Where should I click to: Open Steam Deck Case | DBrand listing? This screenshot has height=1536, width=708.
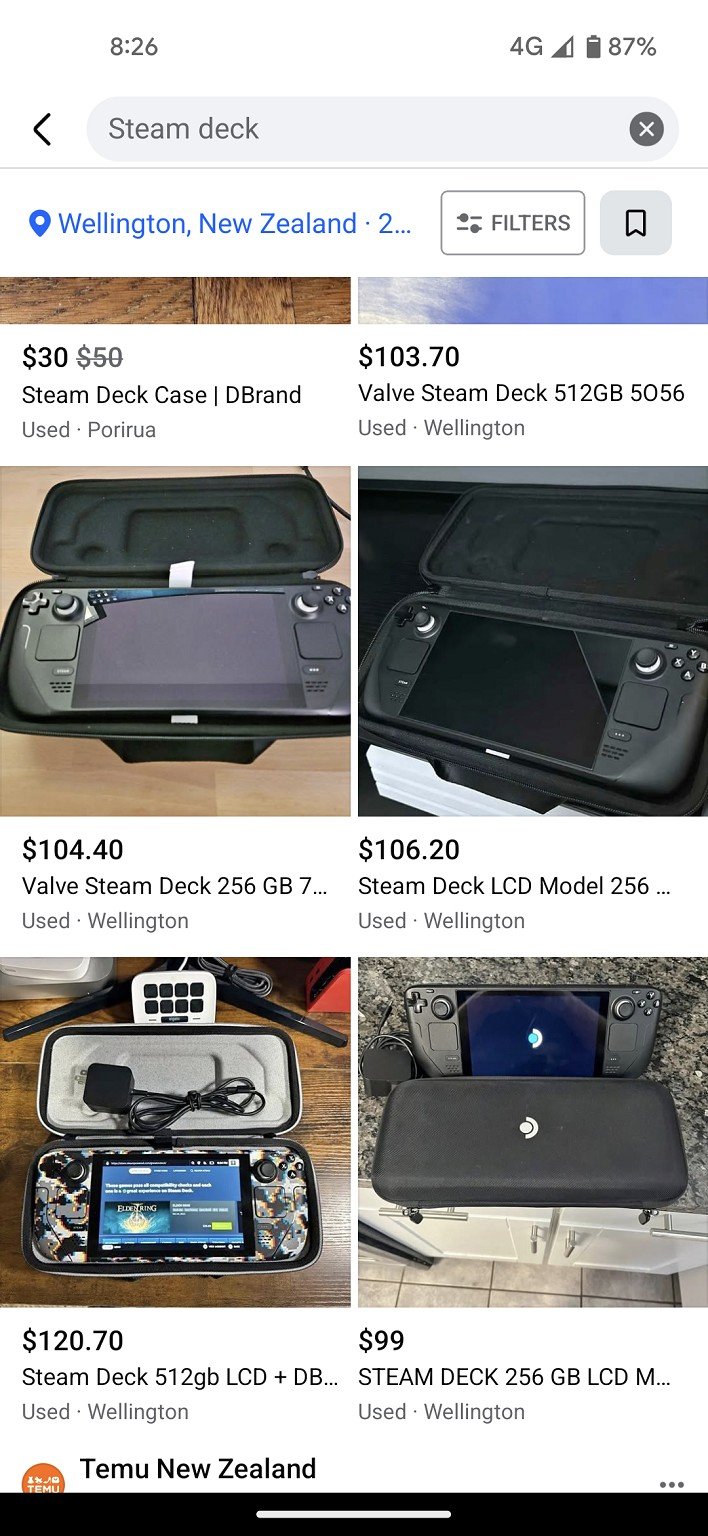(x=162, y=395)
